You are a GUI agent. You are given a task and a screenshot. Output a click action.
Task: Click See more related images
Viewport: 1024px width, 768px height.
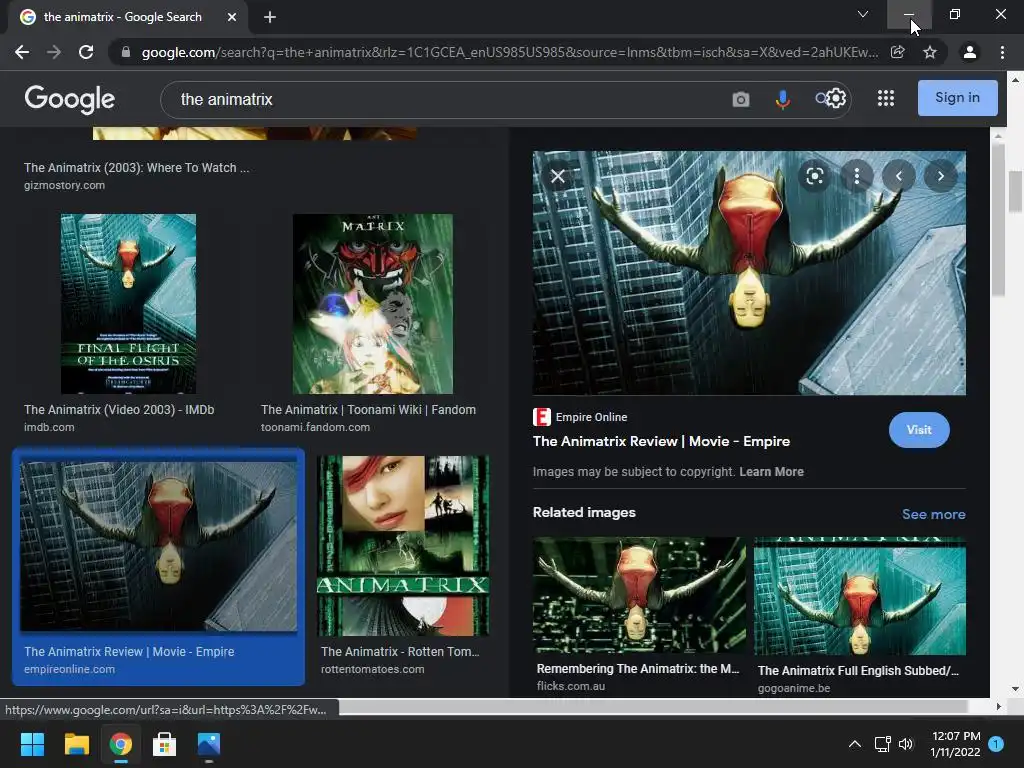(933, 514)
